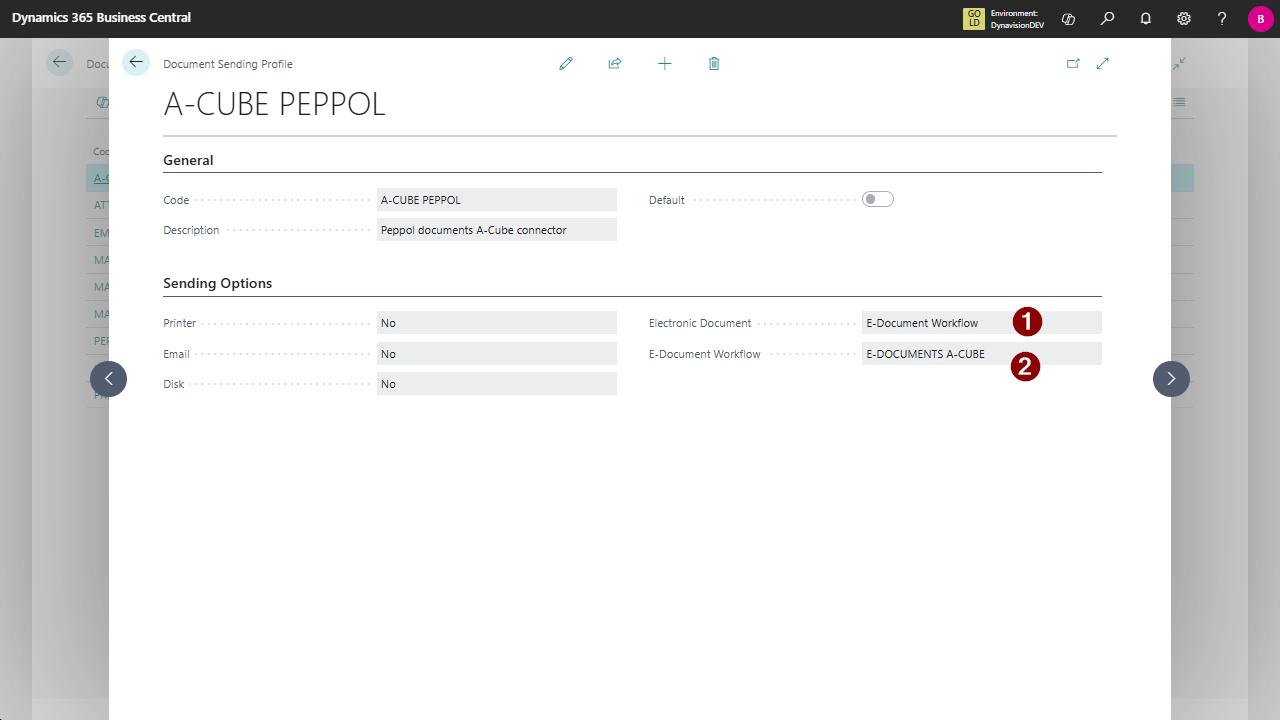Collapse background page with shrink arrows icon

click(1180, 63)
